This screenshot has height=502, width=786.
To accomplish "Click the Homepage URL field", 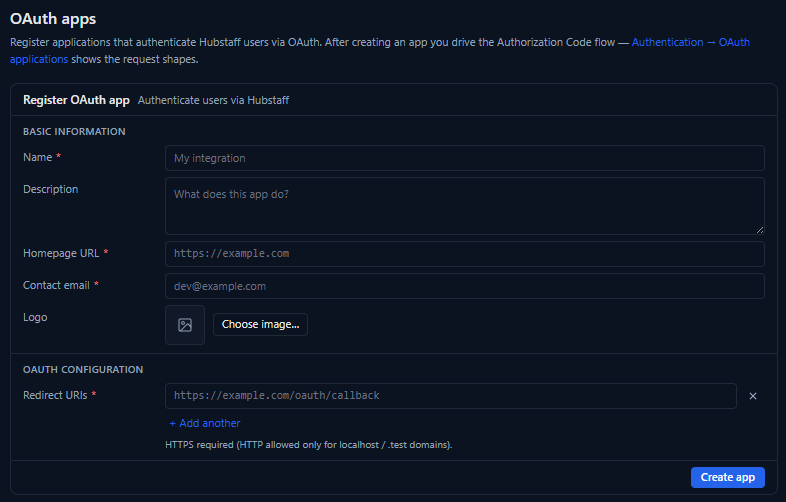I will pyautogui.click(x=465, y=254).
